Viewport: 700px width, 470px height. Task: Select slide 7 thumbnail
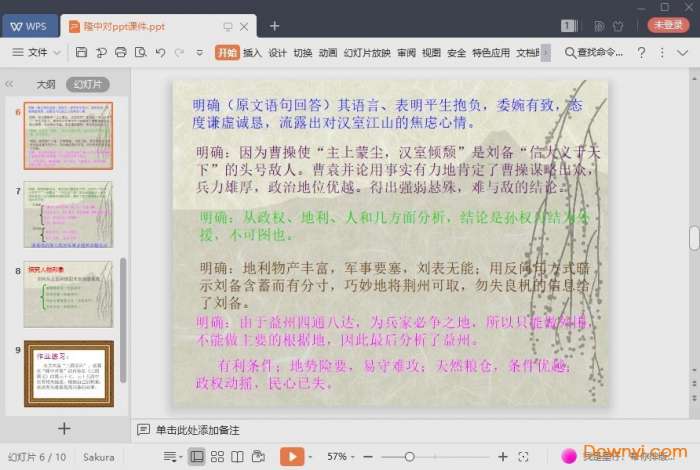(x=68, y=215)
